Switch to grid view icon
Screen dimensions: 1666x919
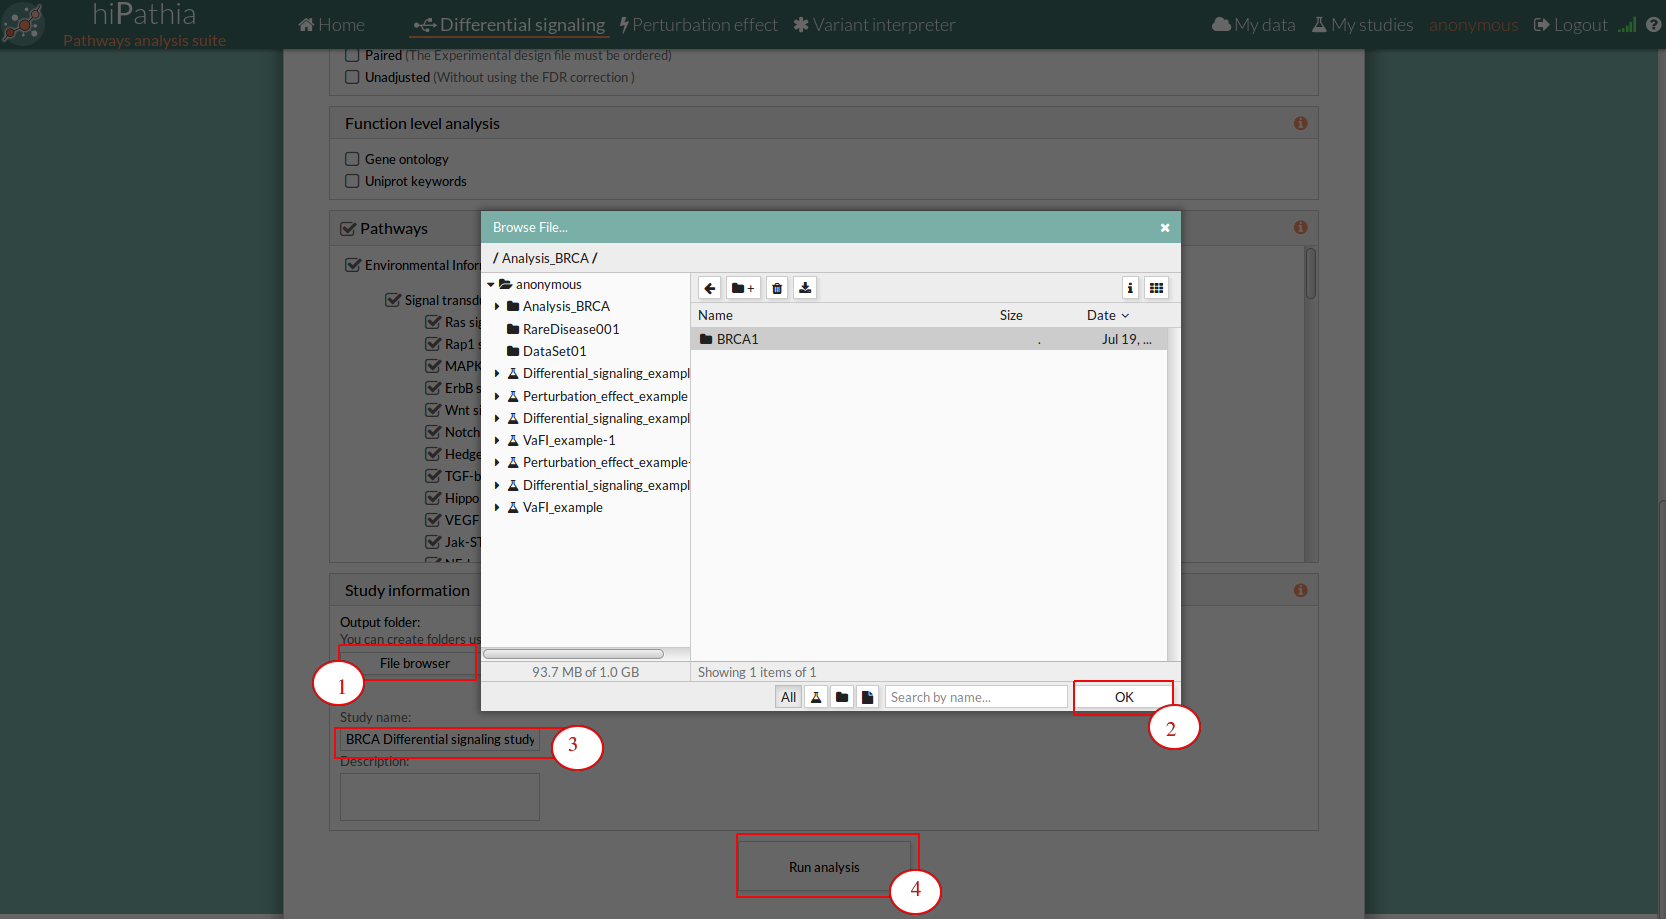(1156, 288)
